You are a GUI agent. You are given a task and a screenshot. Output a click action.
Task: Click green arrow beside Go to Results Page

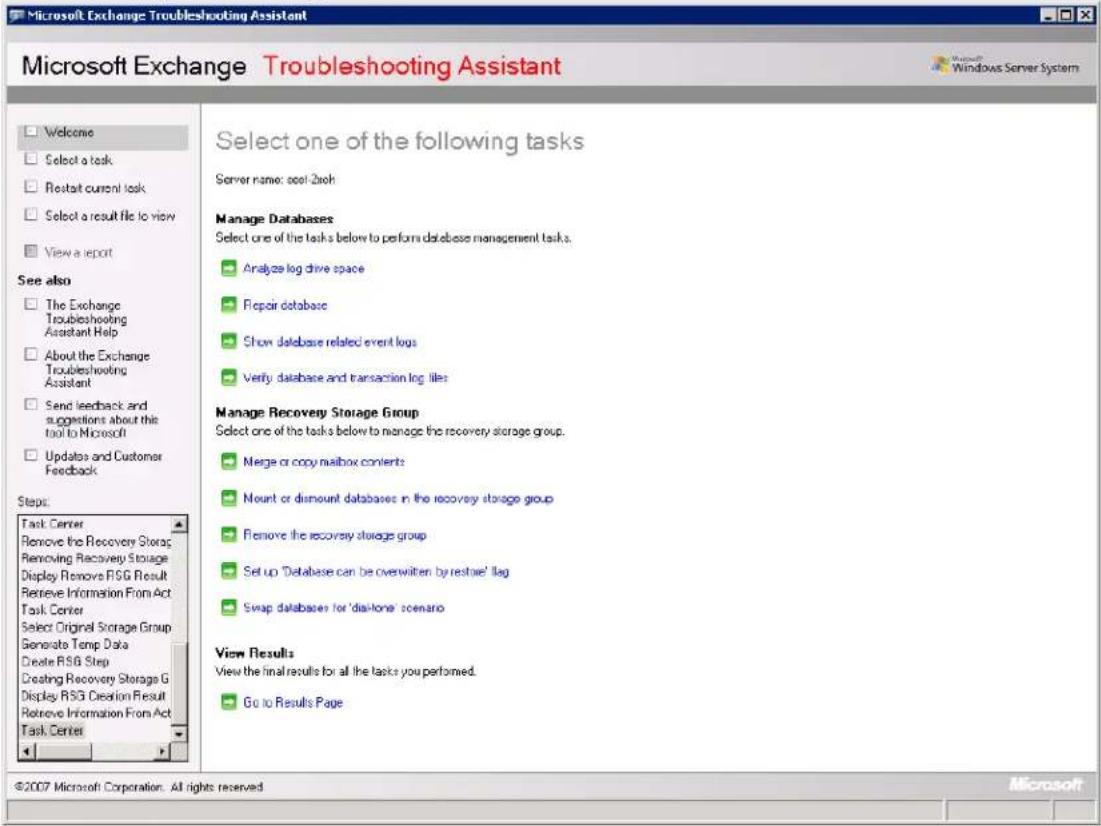pos(229,702)
